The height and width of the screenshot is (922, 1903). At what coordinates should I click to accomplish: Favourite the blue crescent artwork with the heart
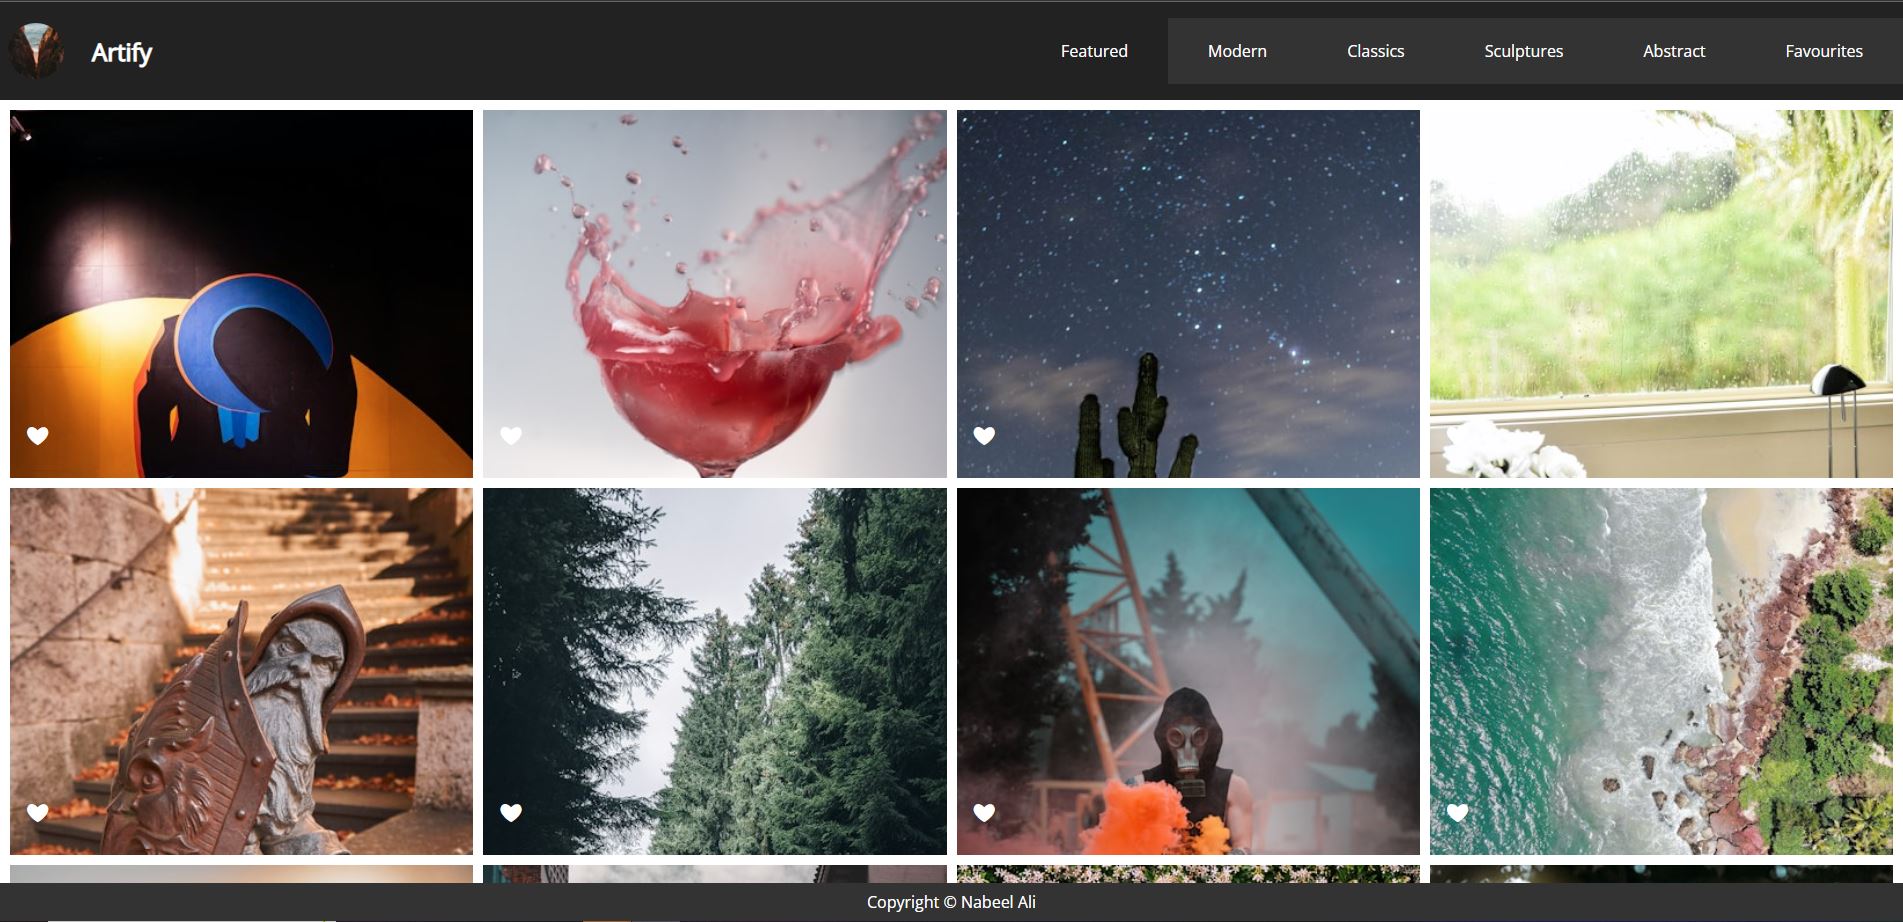pyautogui.click(x=38, y=436)
